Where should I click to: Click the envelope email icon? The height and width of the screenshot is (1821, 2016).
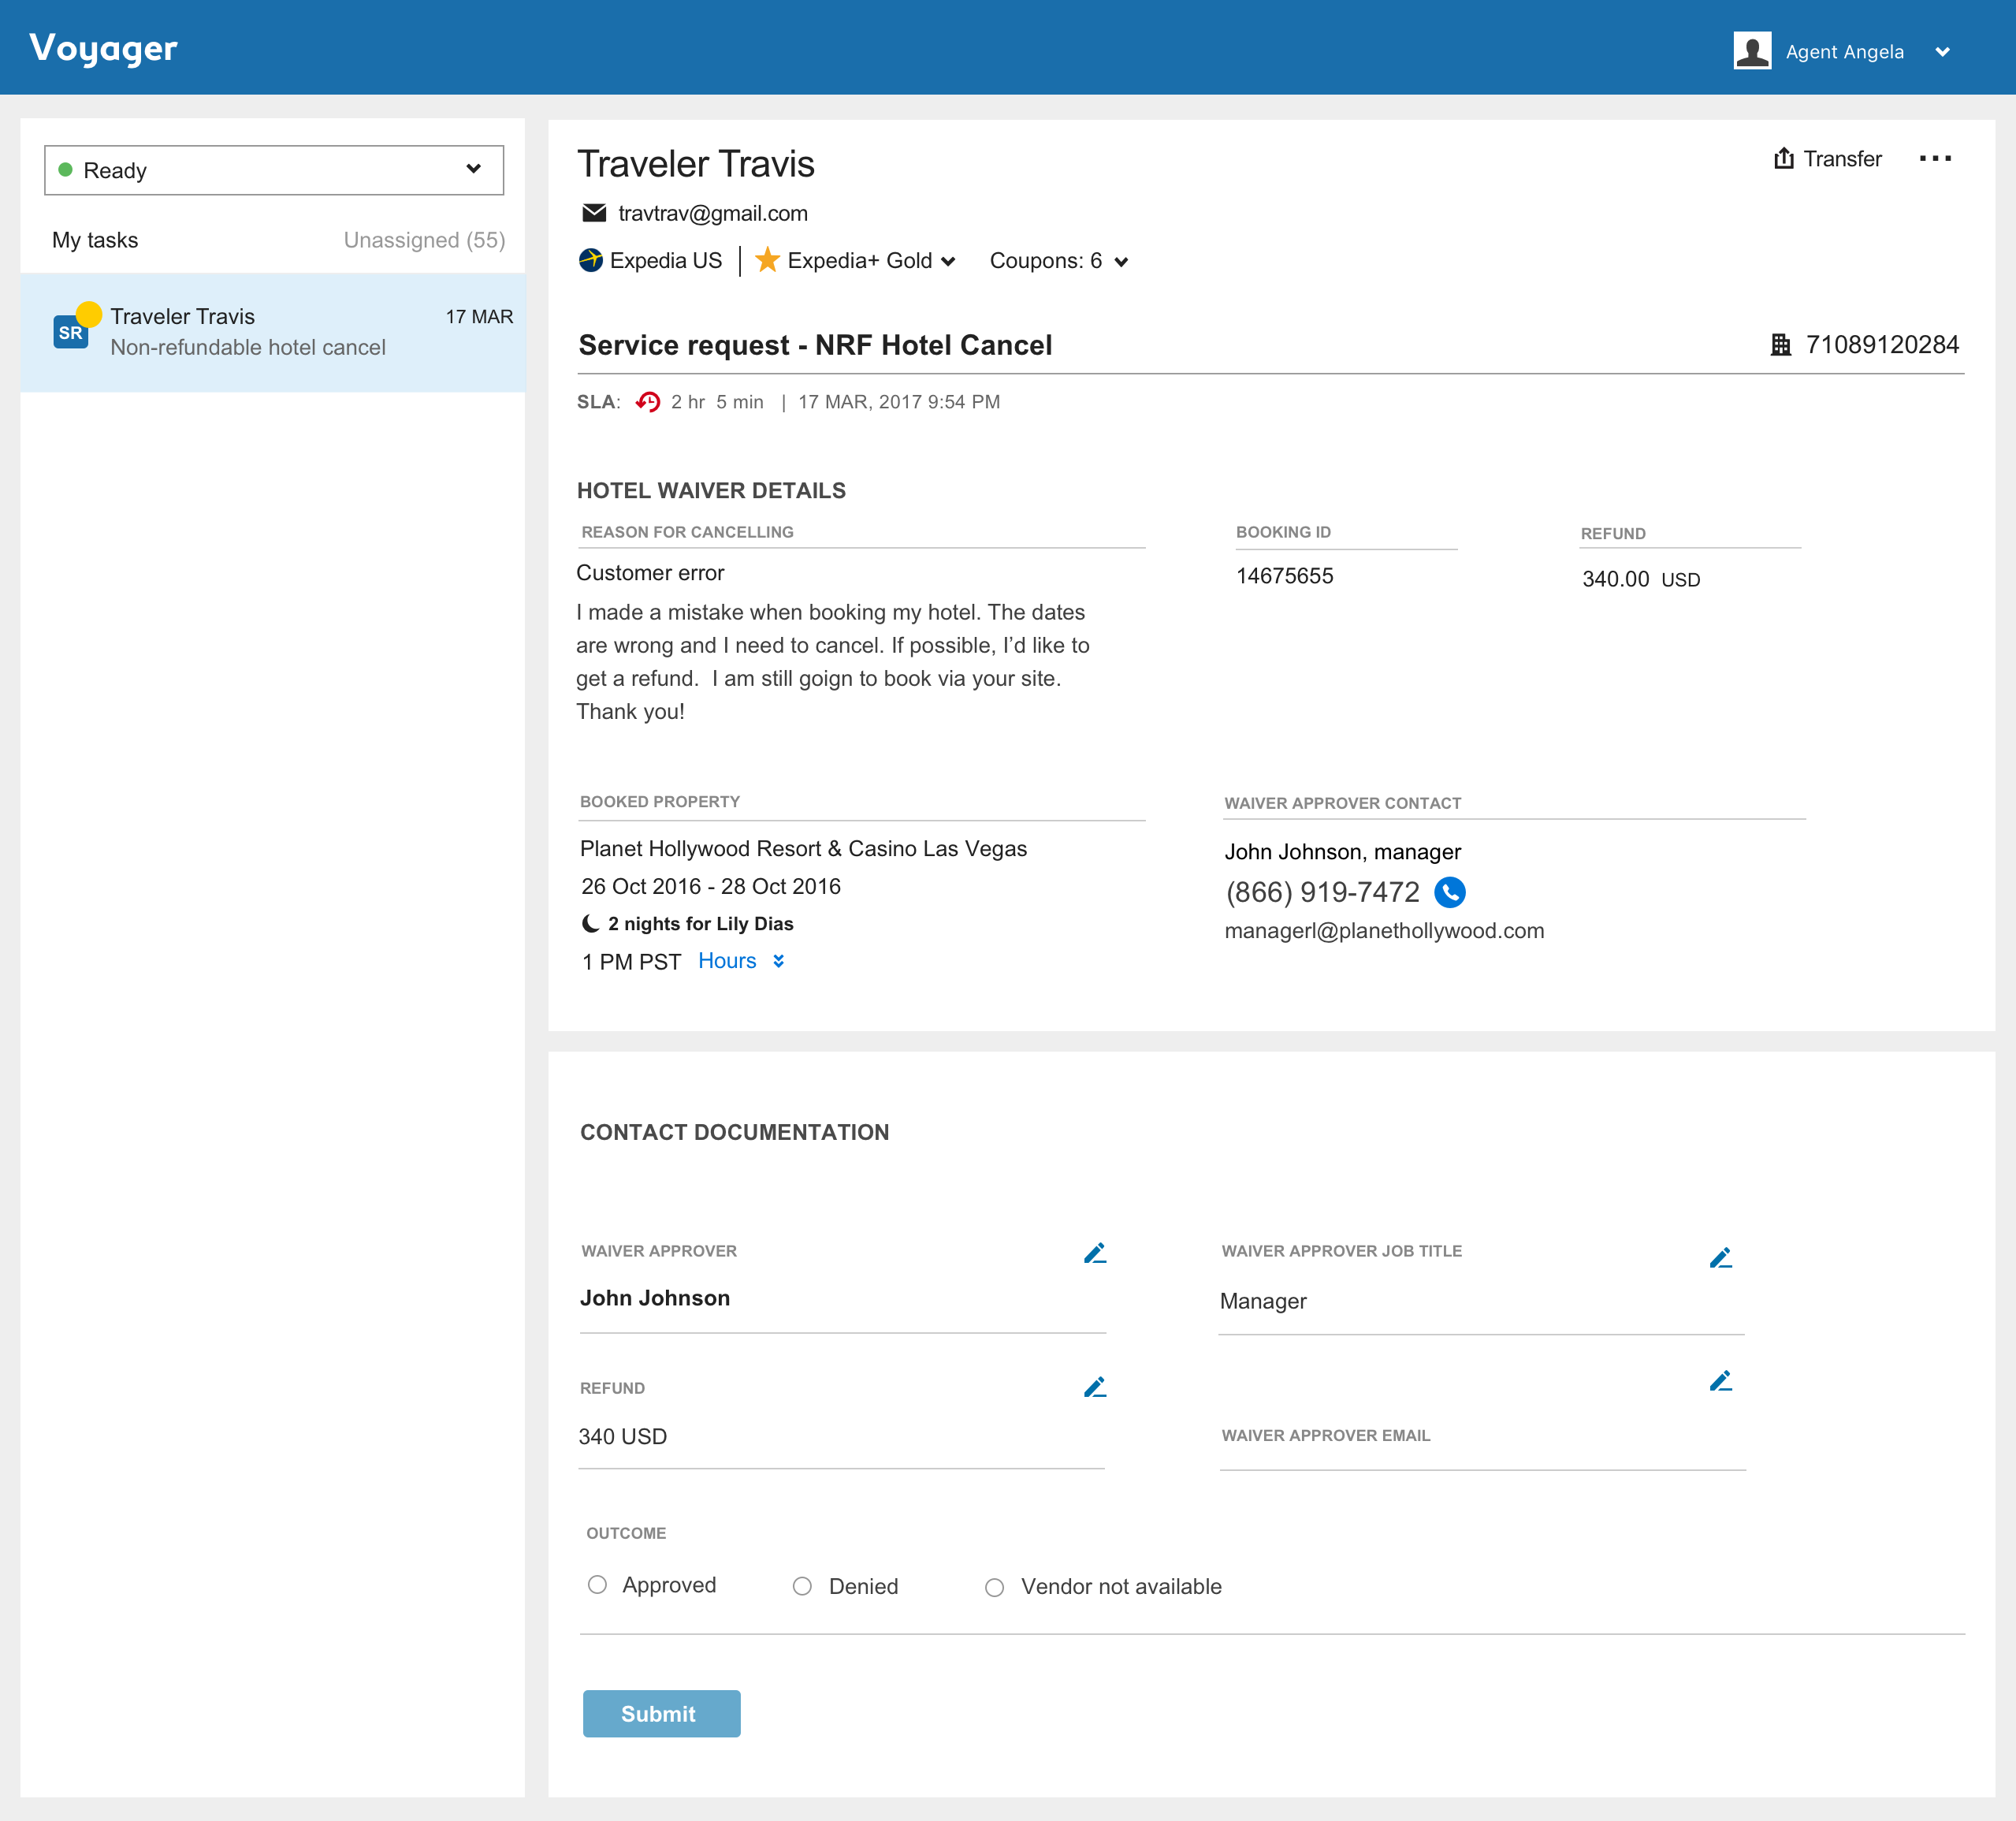(x=594, y=213)
